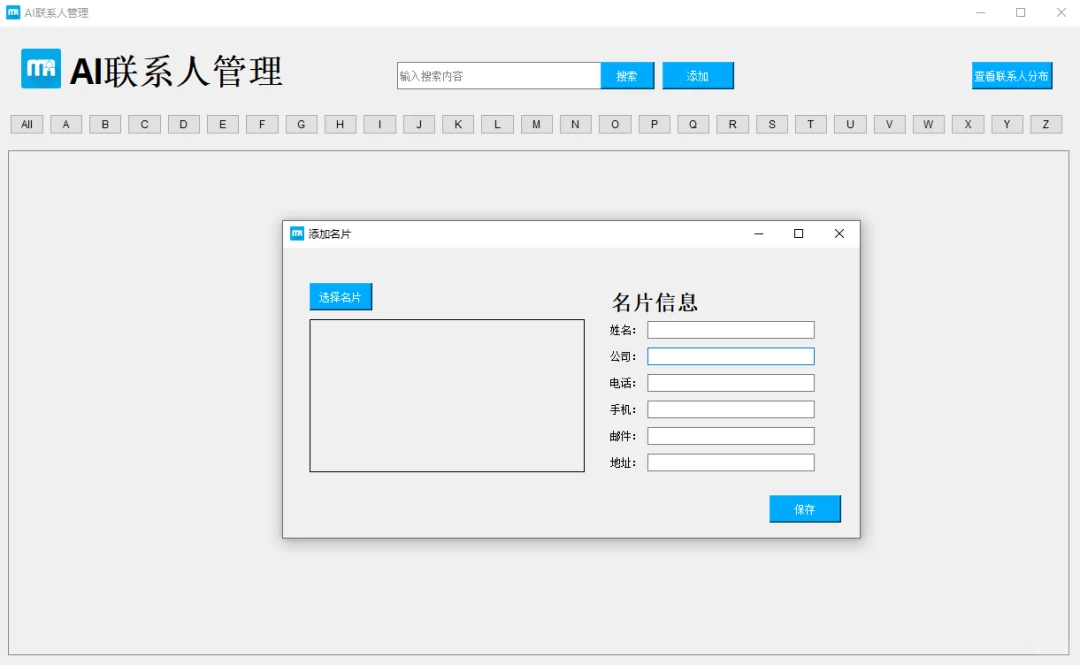Click the AI logo icon in the header
The width and height of the screenshot is (1080, 665).
[x=40, y=70]
